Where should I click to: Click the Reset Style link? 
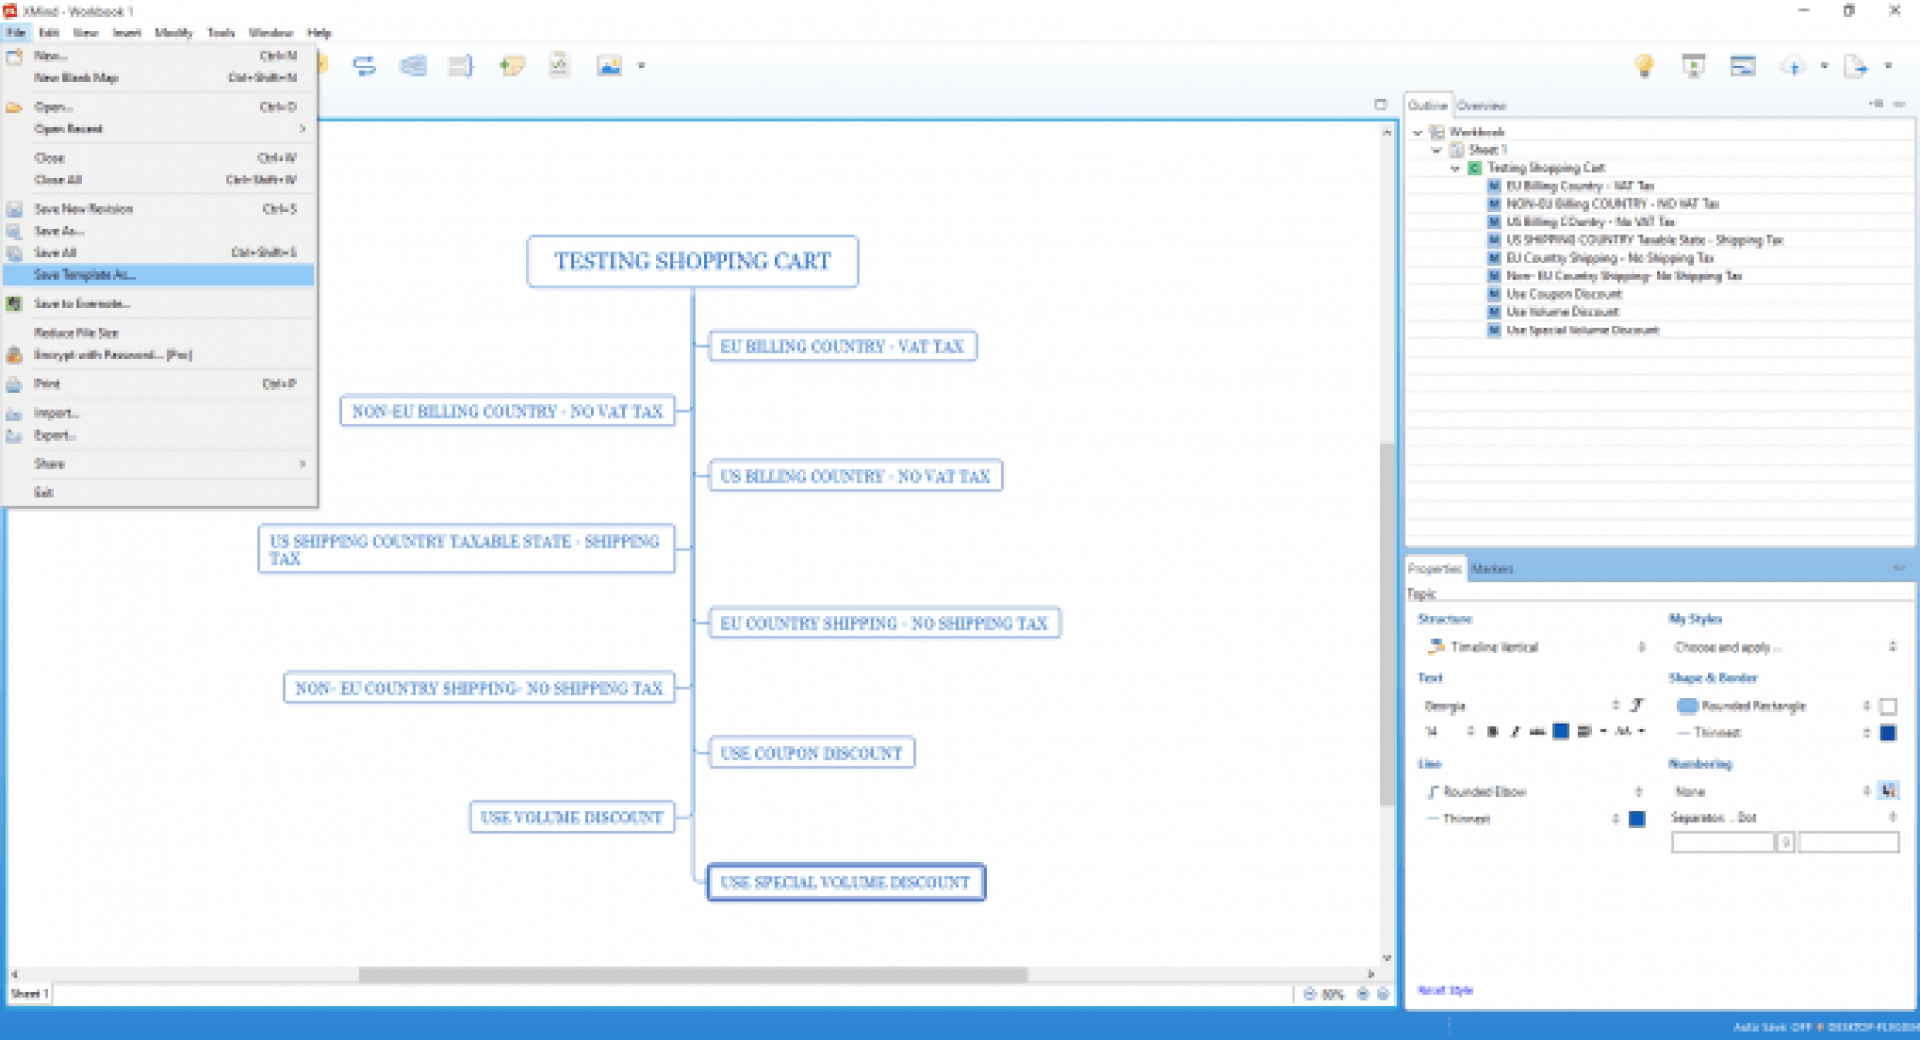click(x=1445, y=990)
